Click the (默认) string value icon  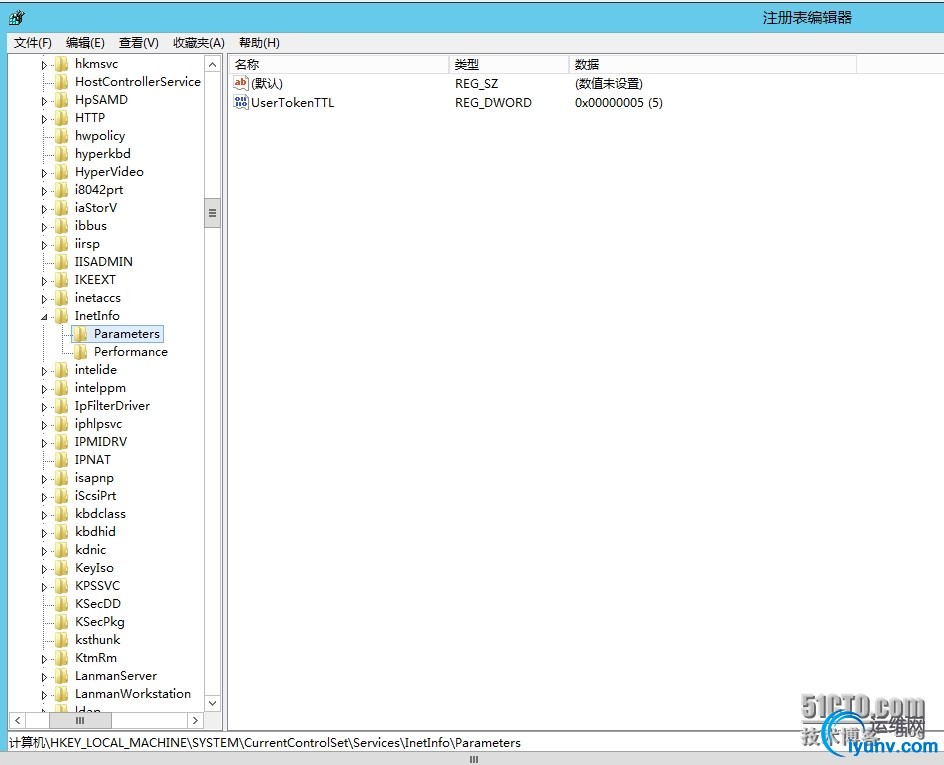(241, 83)
